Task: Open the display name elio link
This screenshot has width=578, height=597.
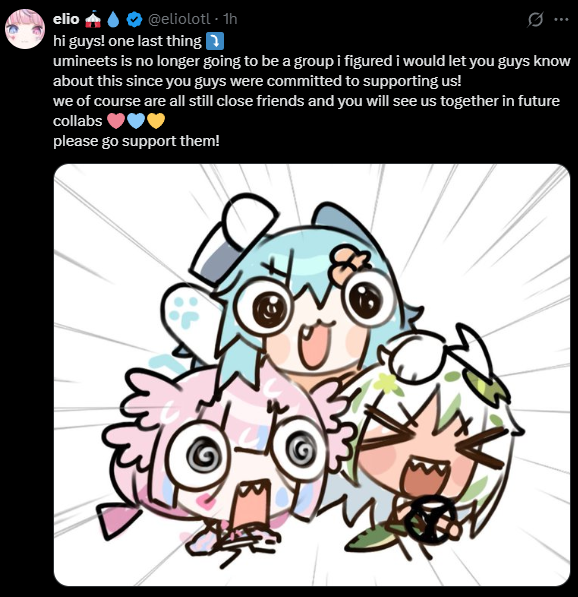Action: pyautogui.click(x=66, y=19)
